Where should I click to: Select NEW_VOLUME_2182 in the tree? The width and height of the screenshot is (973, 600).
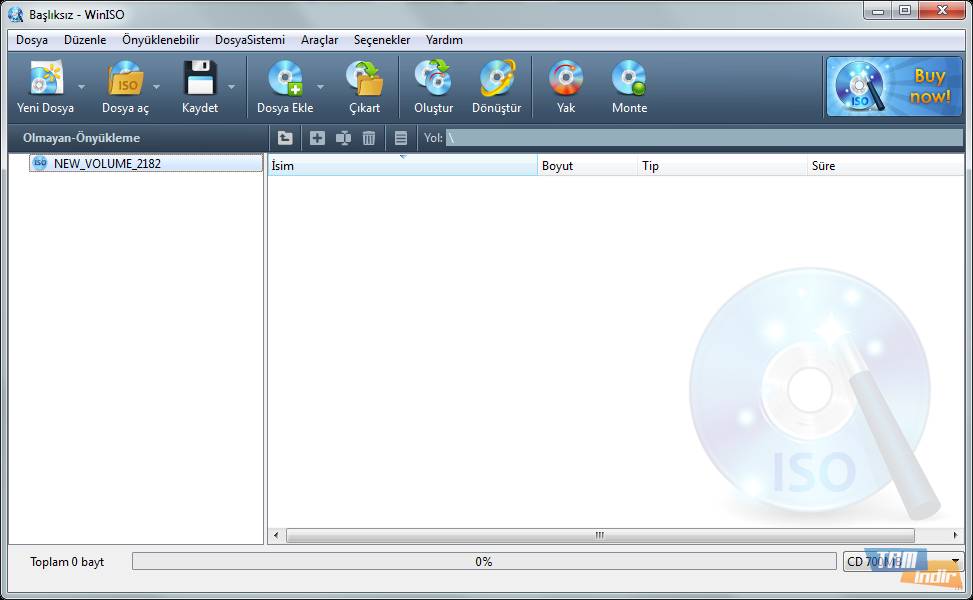[x=107, y=163]
